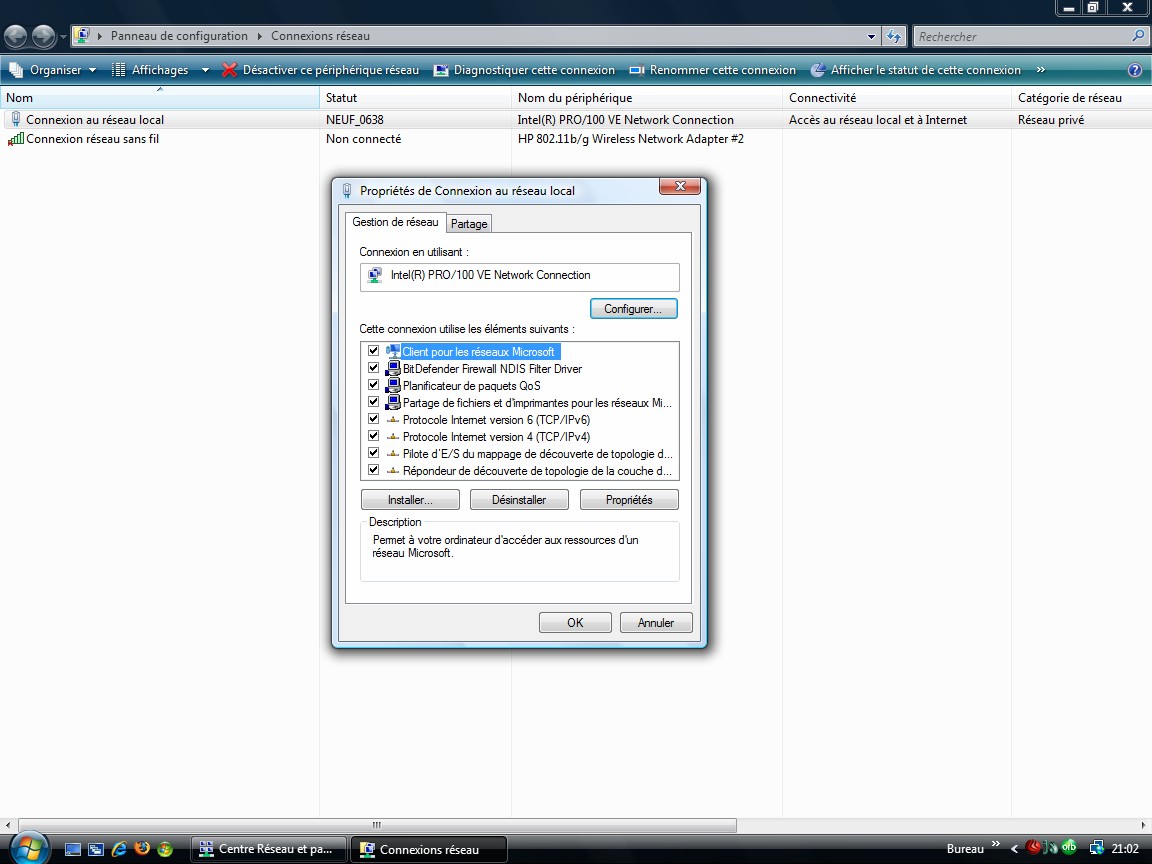
Task: Sort by Nom du périphérique column
Action: pyautogui.click(x=647, y=98)
